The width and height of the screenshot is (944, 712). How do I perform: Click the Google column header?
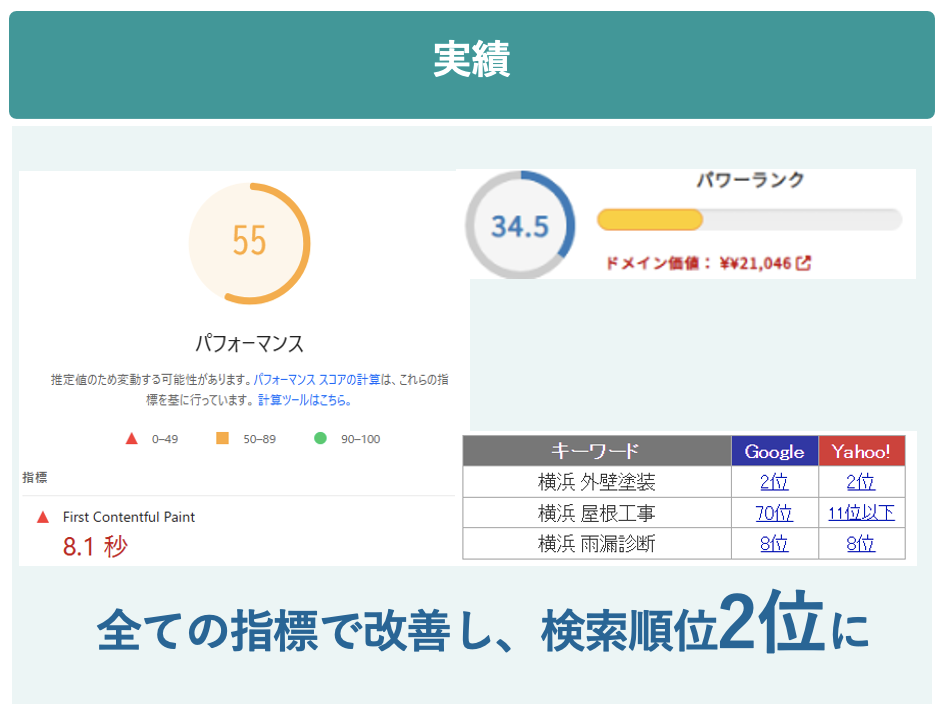click(774, 451)
